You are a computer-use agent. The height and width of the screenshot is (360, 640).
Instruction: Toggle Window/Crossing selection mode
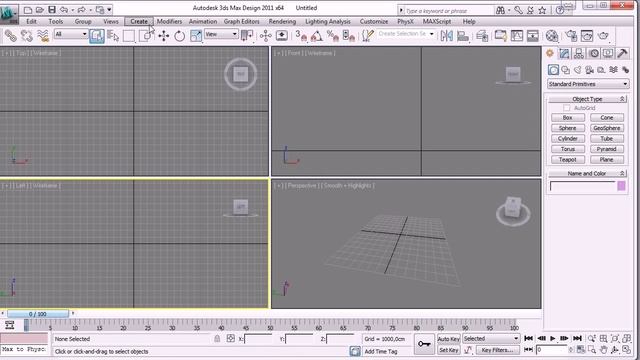[x=145, y=36]
